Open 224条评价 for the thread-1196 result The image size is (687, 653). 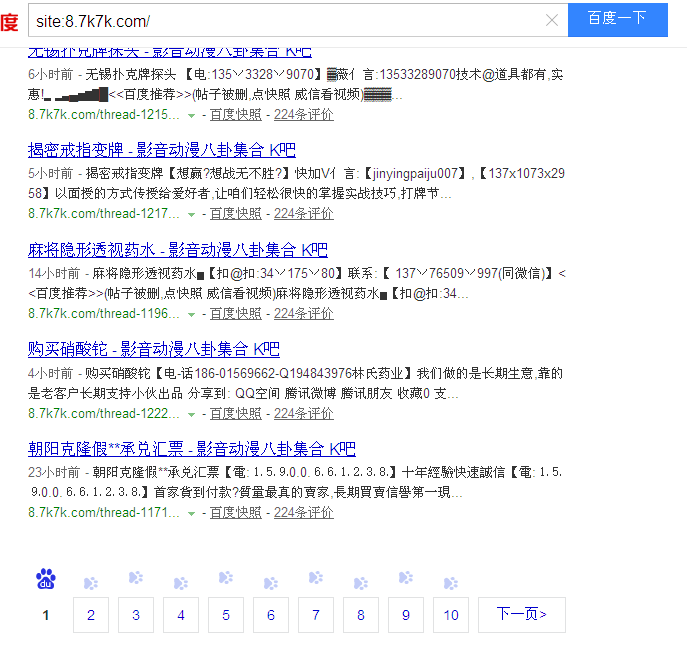coord(304,314)
